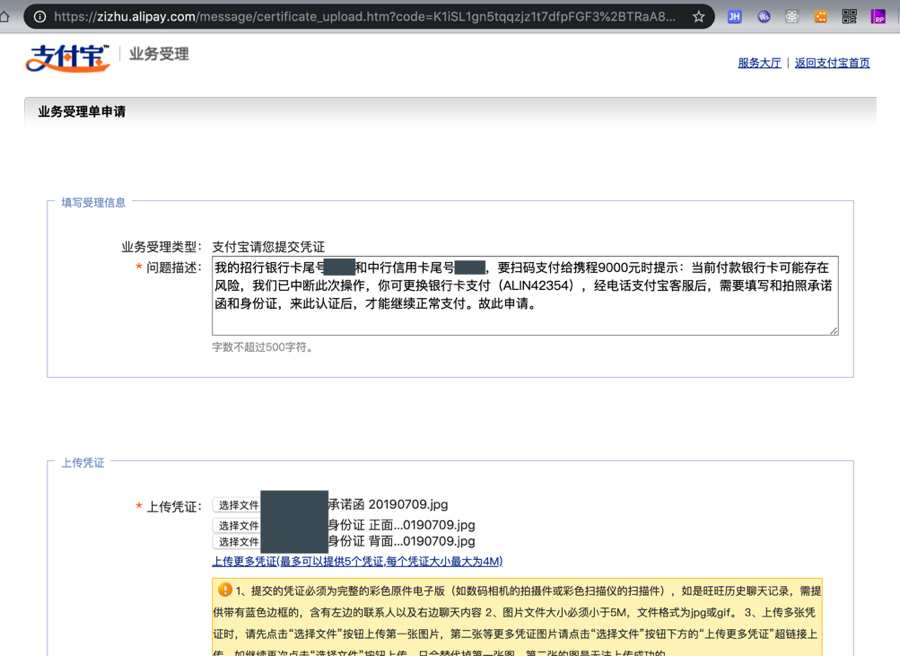Open the React developer tools extension
Viewport: 900px width, 656px height.
[x=792, y=17]
